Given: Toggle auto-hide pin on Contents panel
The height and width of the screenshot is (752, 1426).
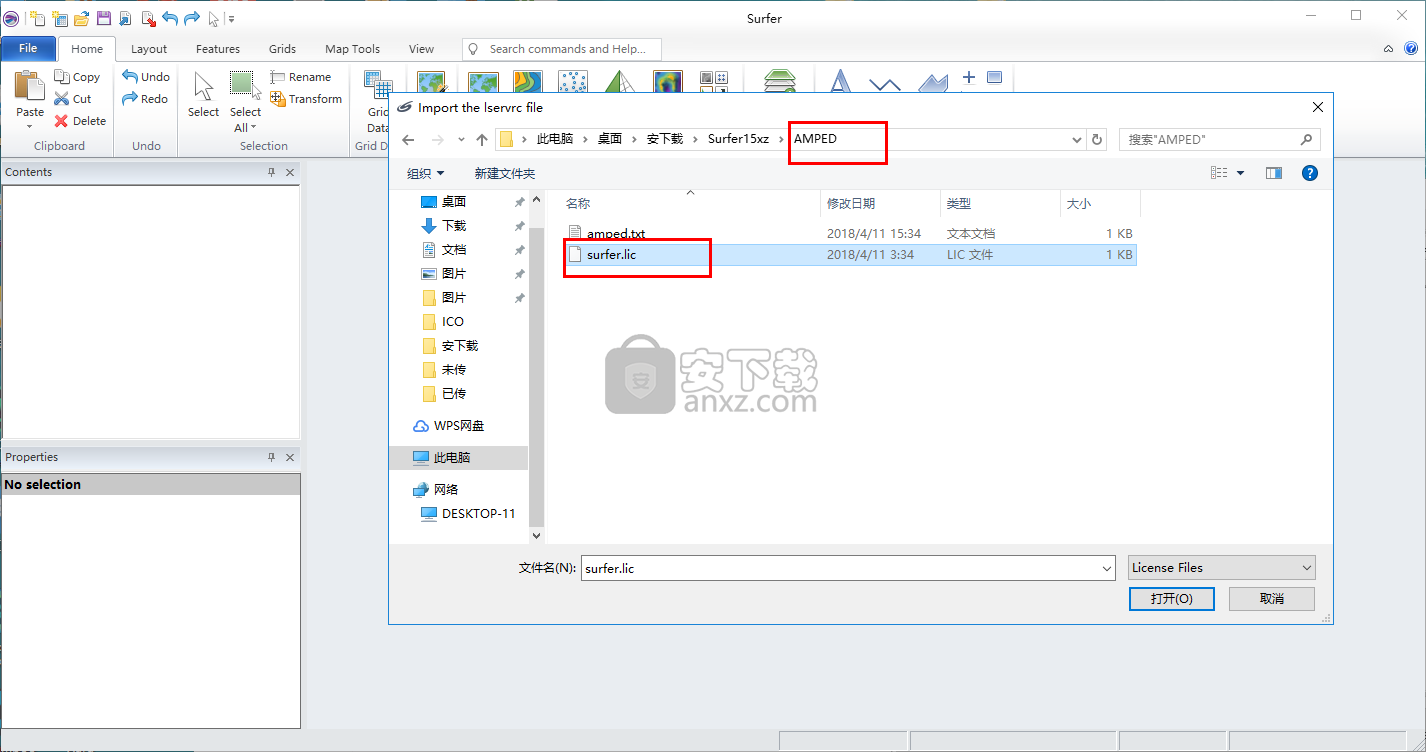Looking at the screenshot, I should pos(271,172).
